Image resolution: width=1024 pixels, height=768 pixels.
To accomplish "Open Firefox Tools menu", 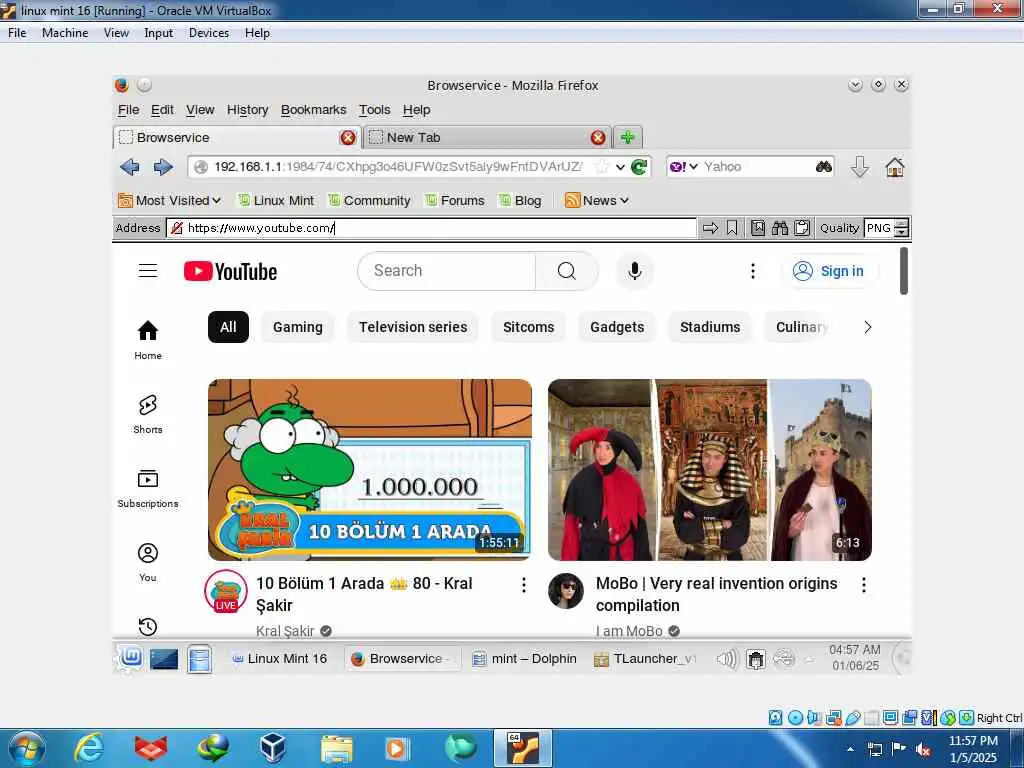I will 374,110.
